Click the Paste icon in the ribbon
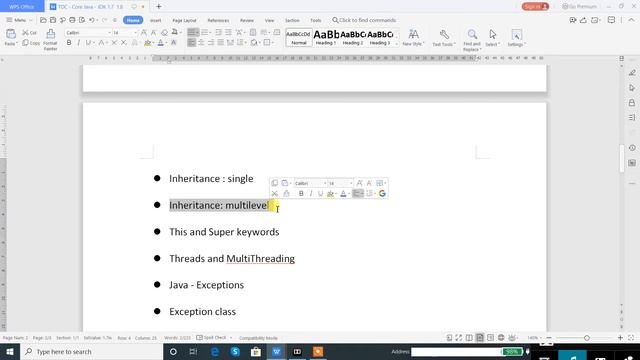Image resolution: width=640 pixels, height=360 pixels. click(x=11, y=34)
